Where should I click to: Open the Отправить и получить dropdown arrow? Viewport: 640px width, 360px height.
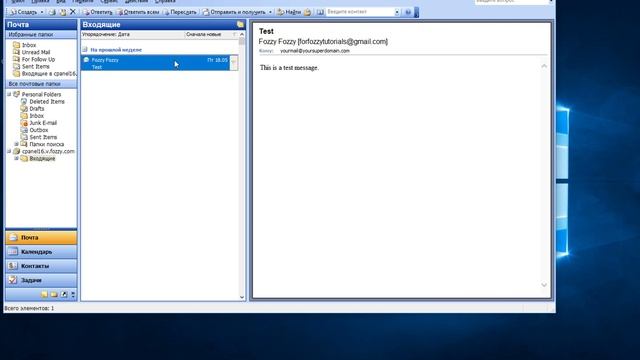[x=270, y=12]
